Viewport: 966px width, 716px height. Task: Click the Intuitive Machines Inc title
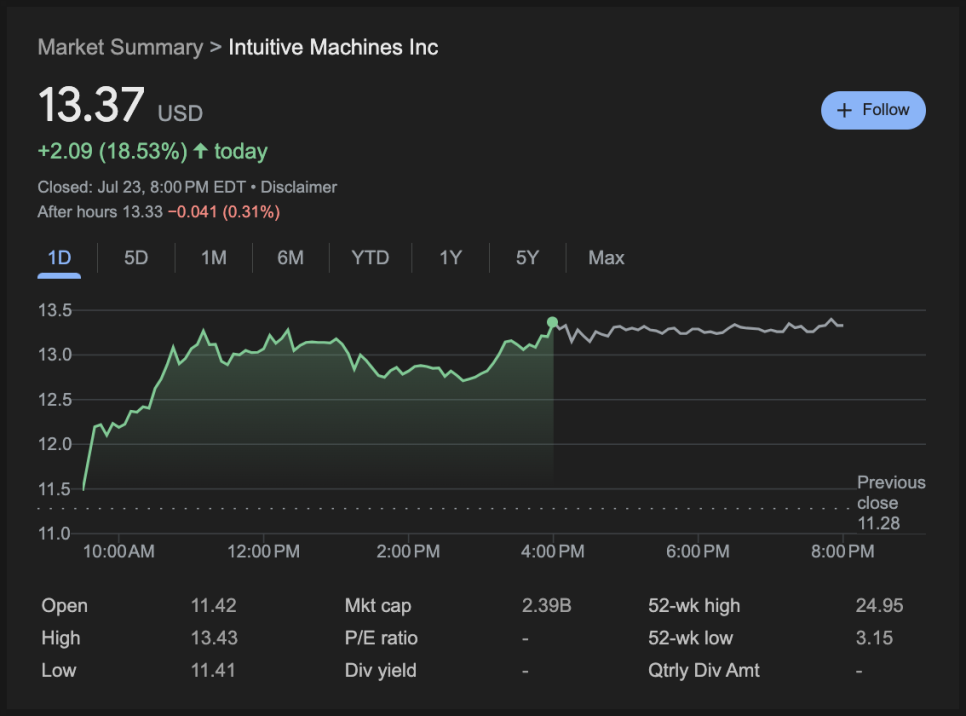click(333, 47)
